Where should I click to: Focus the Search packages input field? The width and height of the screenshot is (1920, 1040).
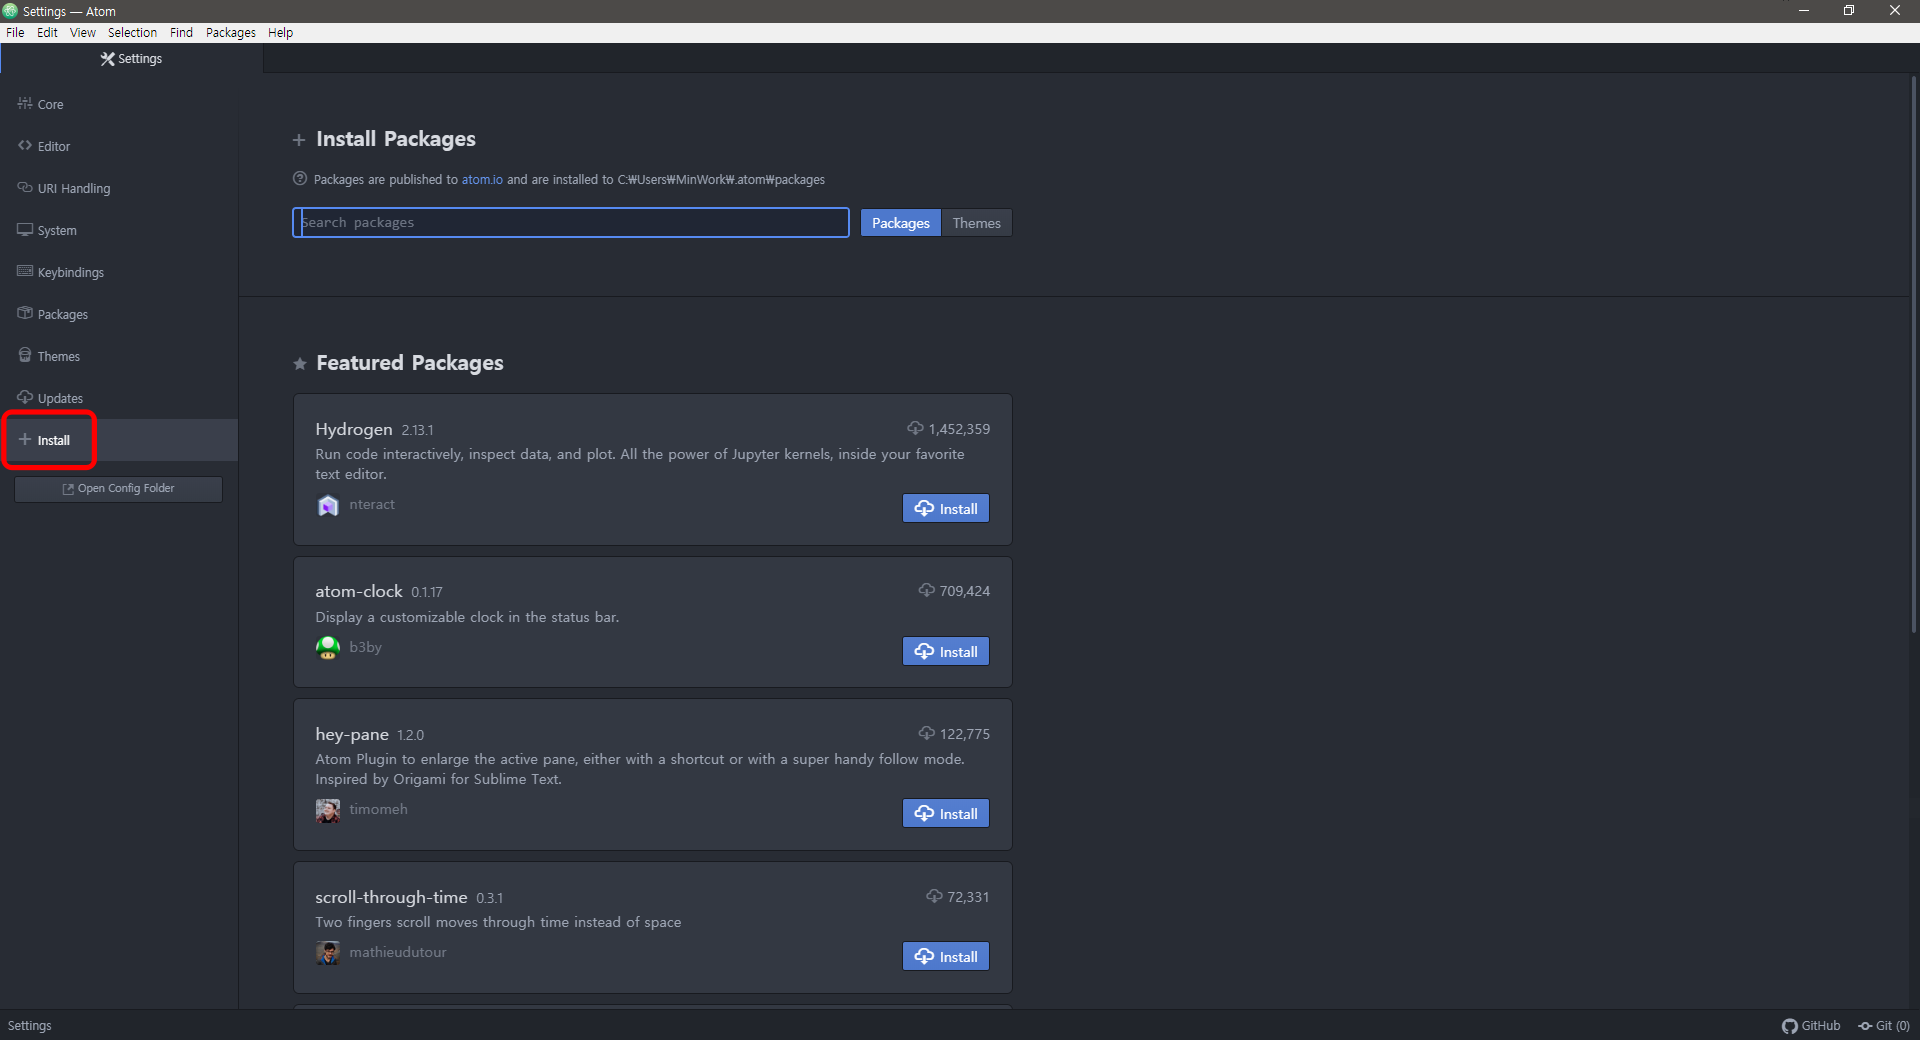click(571, 222)
